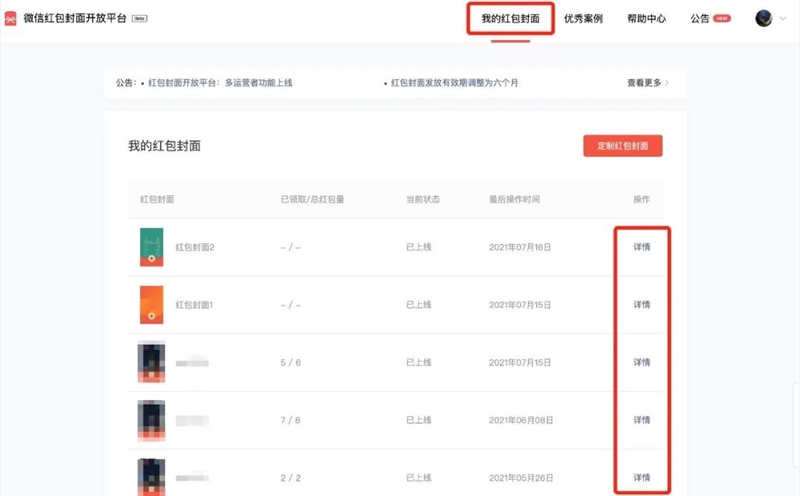Open the 优秀案例 tab
The width and height of the screenshot is (800, 496).
583,19
